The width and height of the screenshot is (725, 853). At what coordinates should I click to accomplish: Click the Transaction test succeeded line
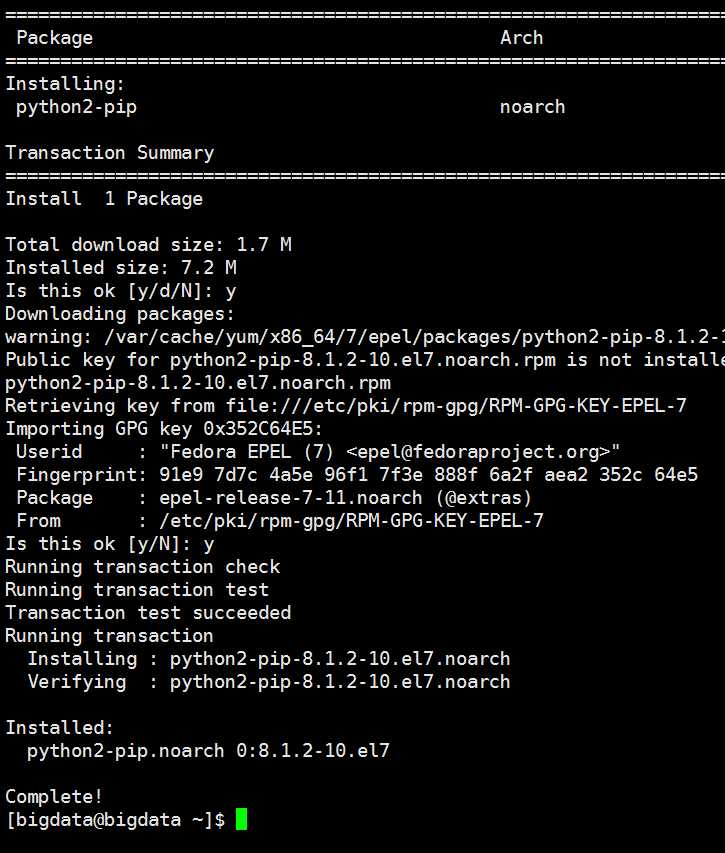click(x=148, y=613)
